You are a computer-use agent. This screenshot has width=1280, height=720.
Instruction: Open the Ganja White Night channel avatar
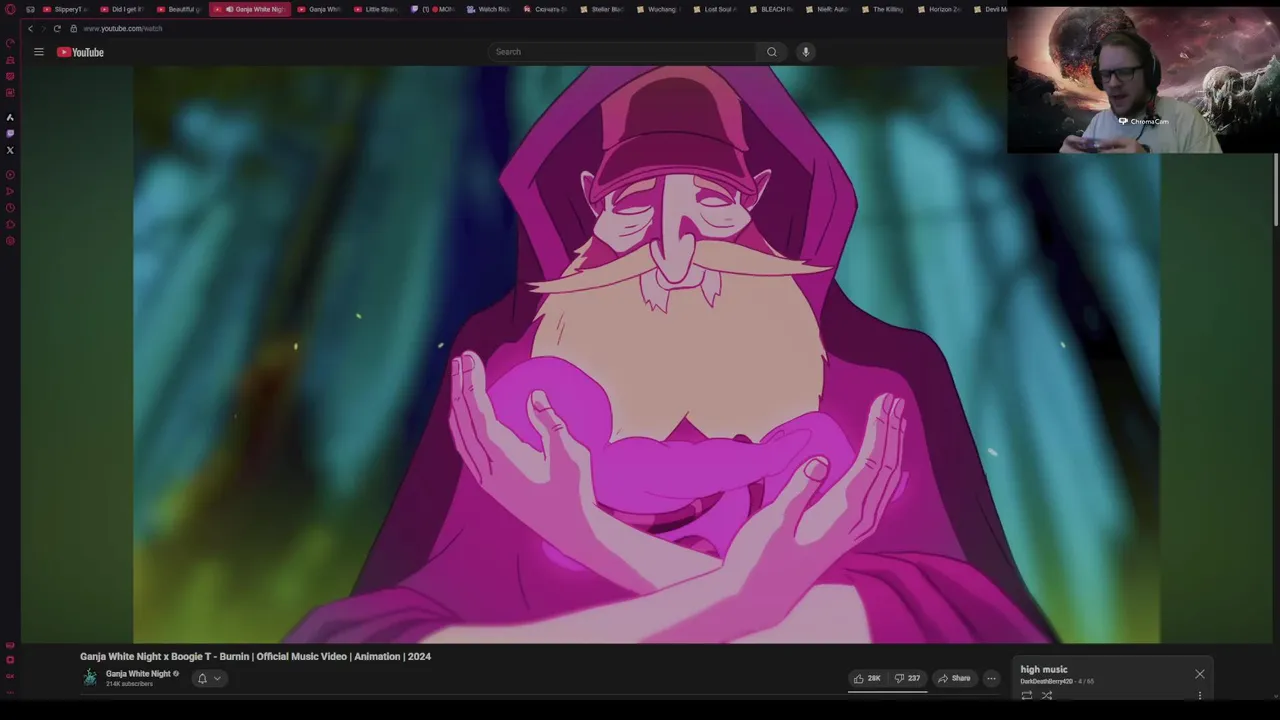coord(90,678)
